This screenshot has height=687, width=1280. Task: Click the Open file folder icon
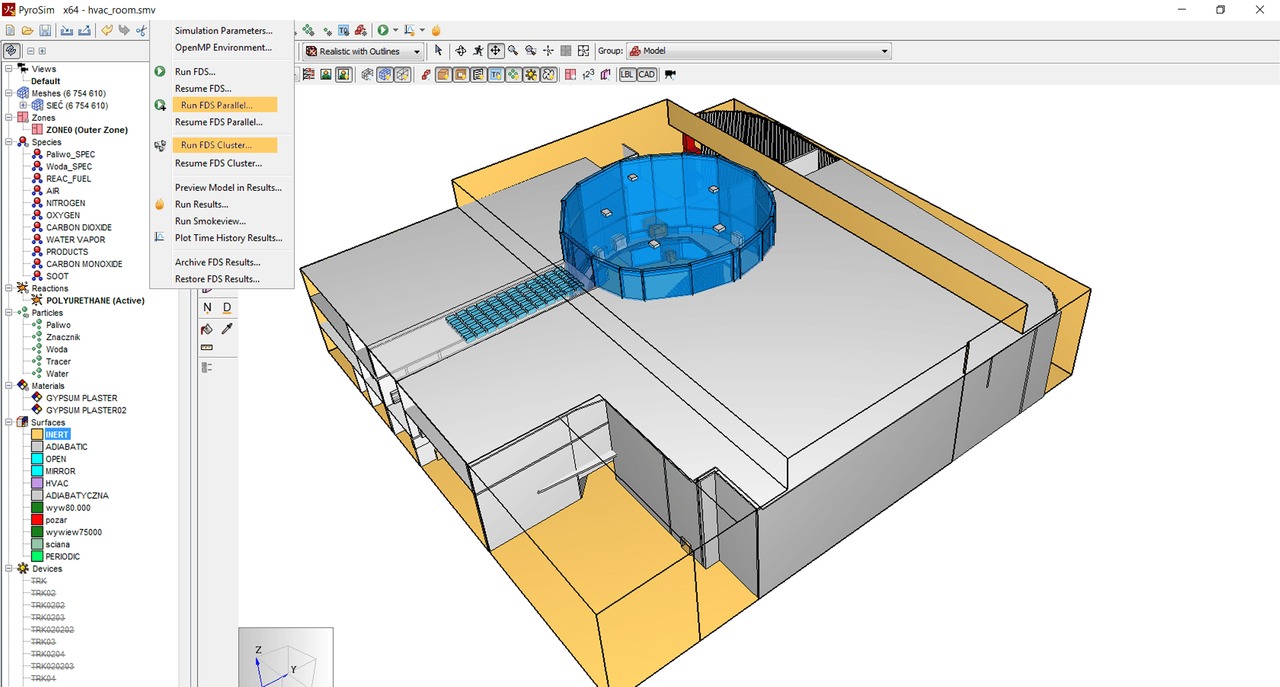(x=27, y=30)
